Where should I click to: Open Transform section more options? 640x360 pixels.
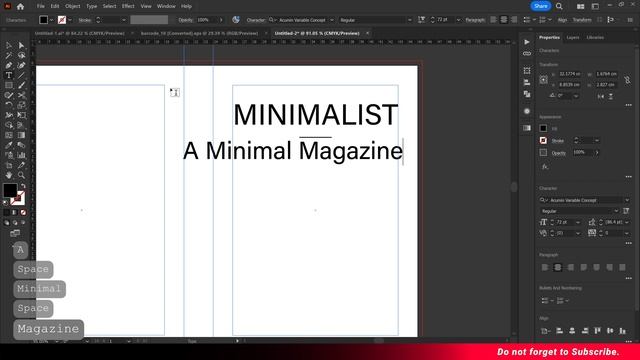[x=629, y=105]
